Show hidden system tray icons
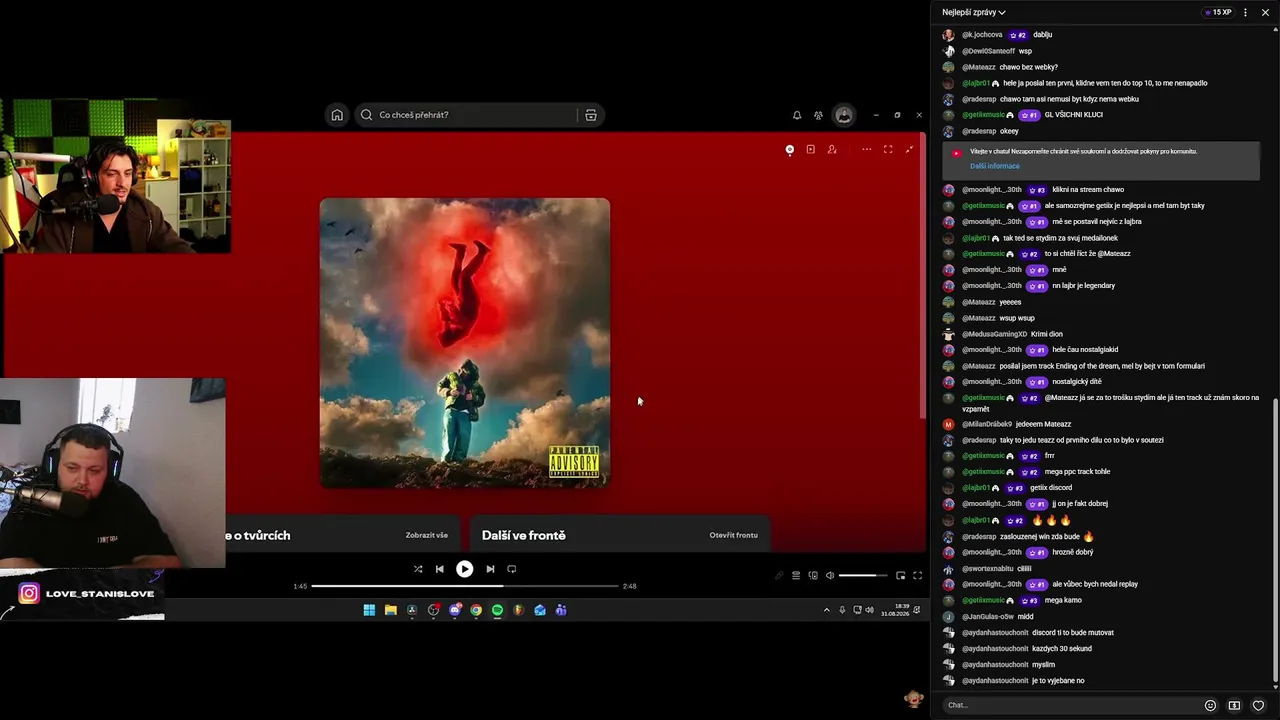The image size is (1280, 720). pos(826,610)
